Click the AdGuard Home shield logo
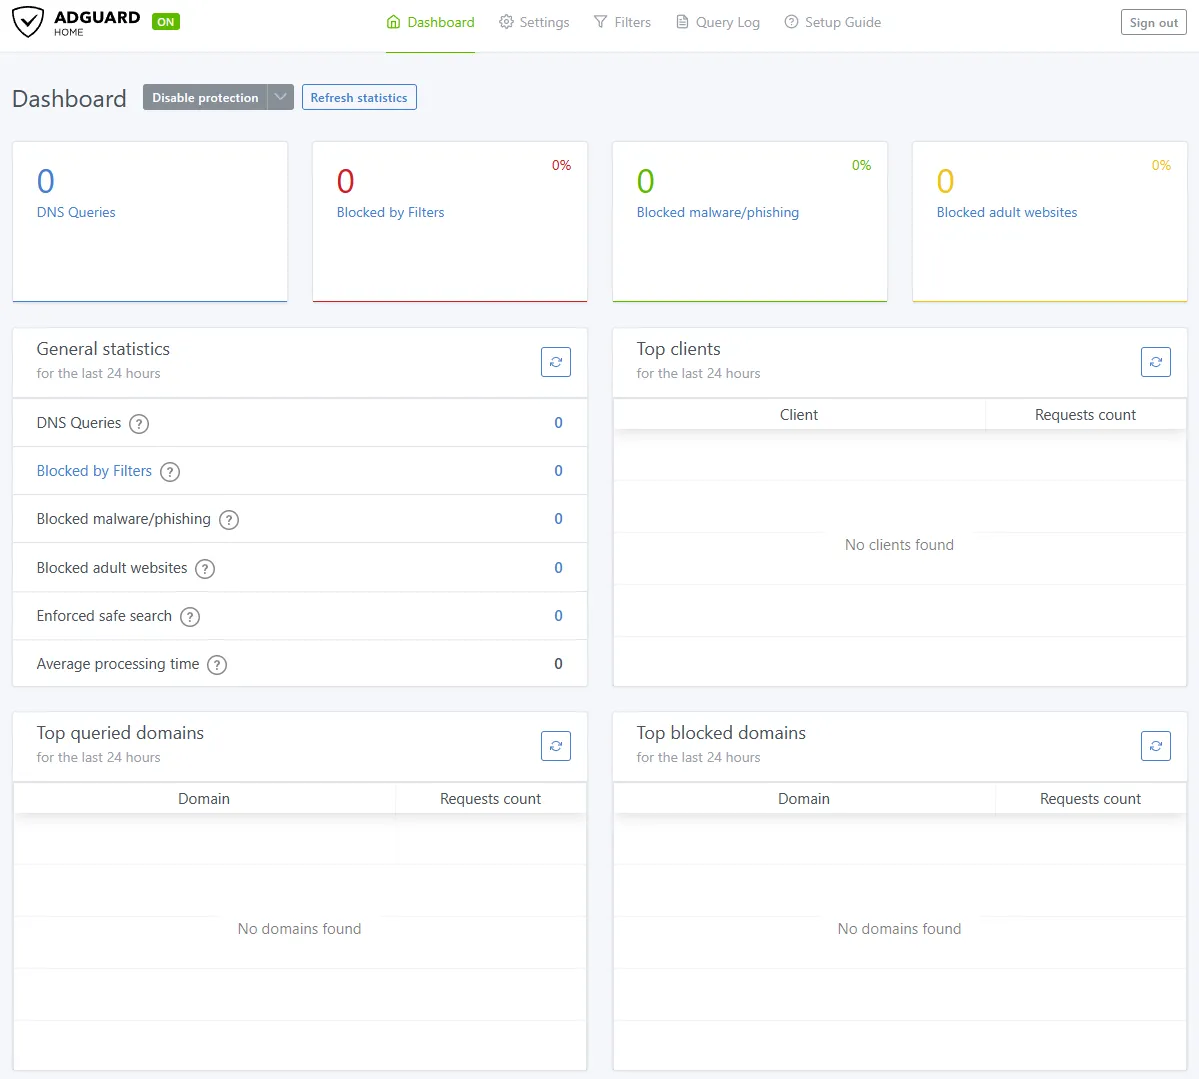This screenshot has height=1079, width=1199. click(x=30, y=22)
